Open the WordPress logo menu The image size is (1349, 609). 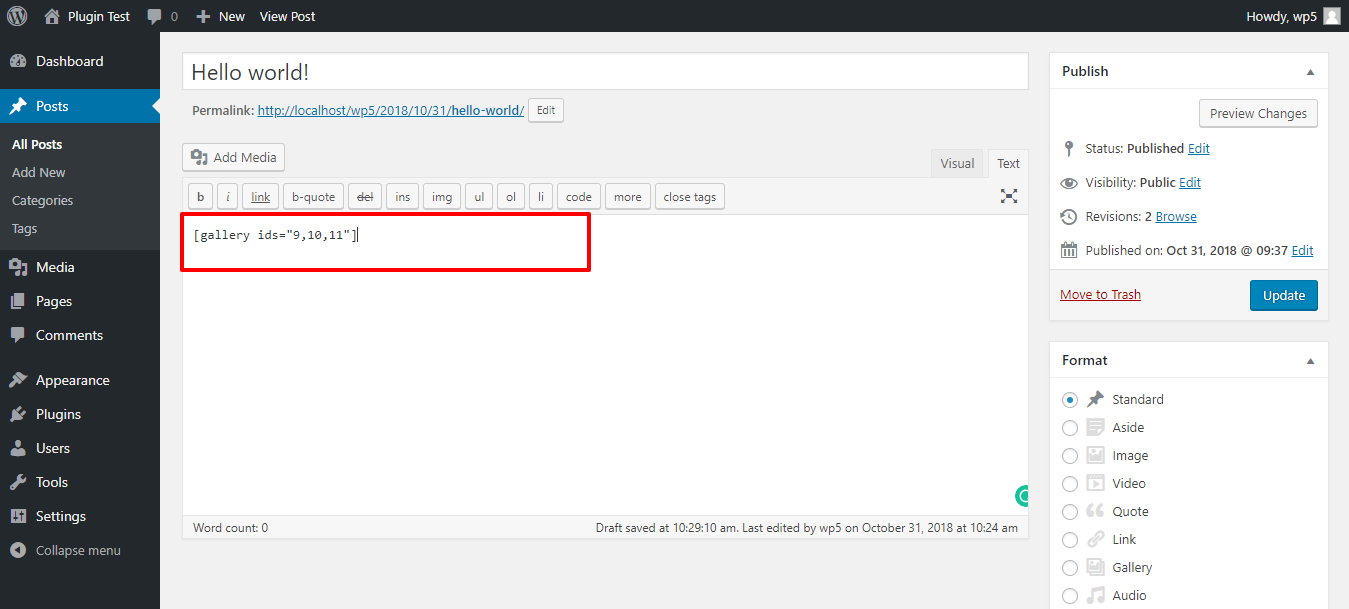click(17, 16)
